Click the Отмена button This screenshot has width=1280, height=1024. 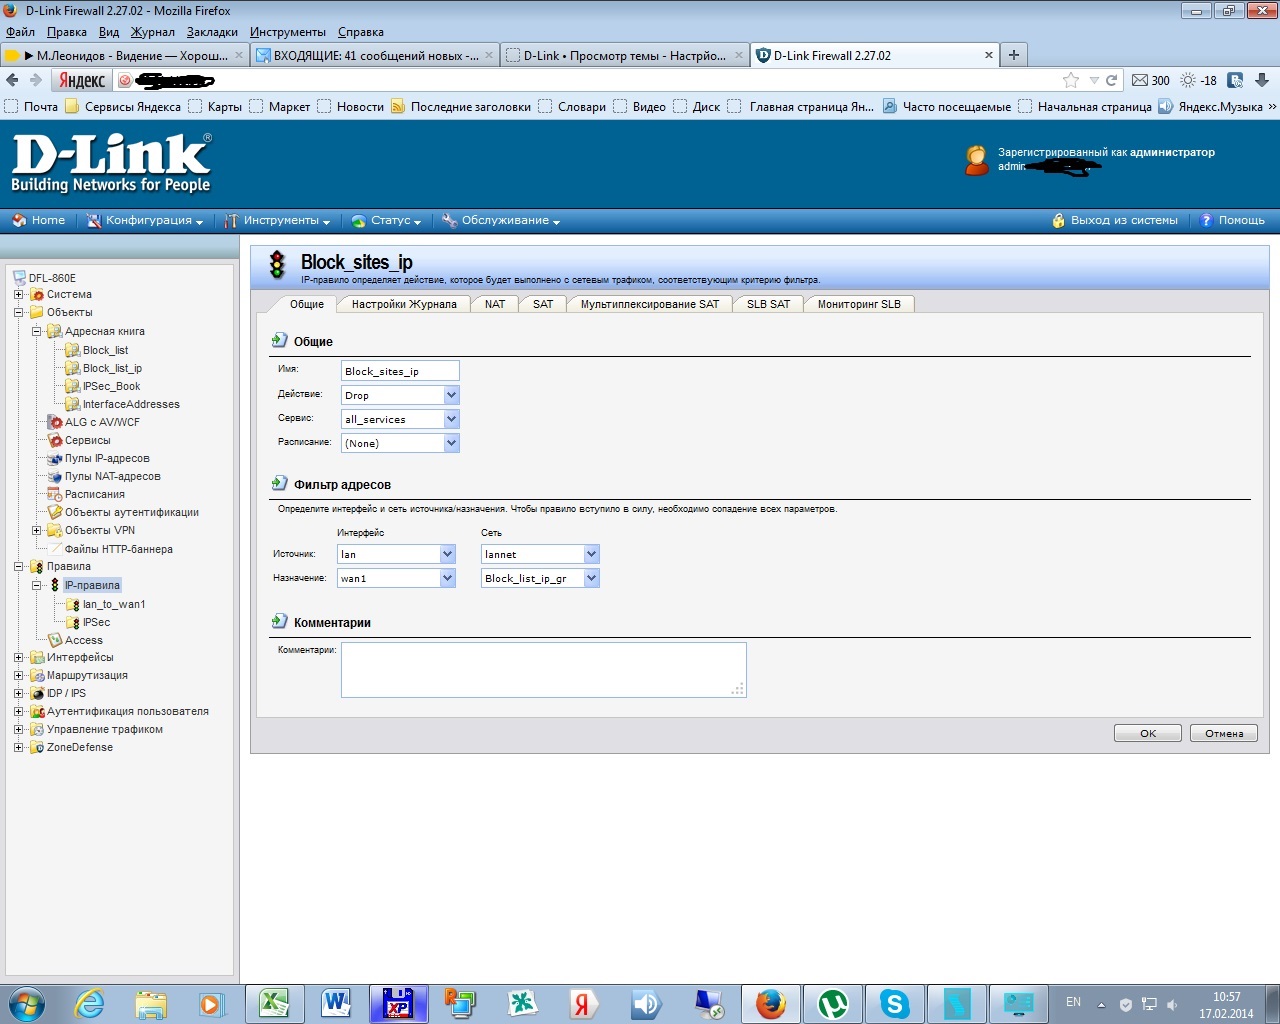tap(1224, 733)
